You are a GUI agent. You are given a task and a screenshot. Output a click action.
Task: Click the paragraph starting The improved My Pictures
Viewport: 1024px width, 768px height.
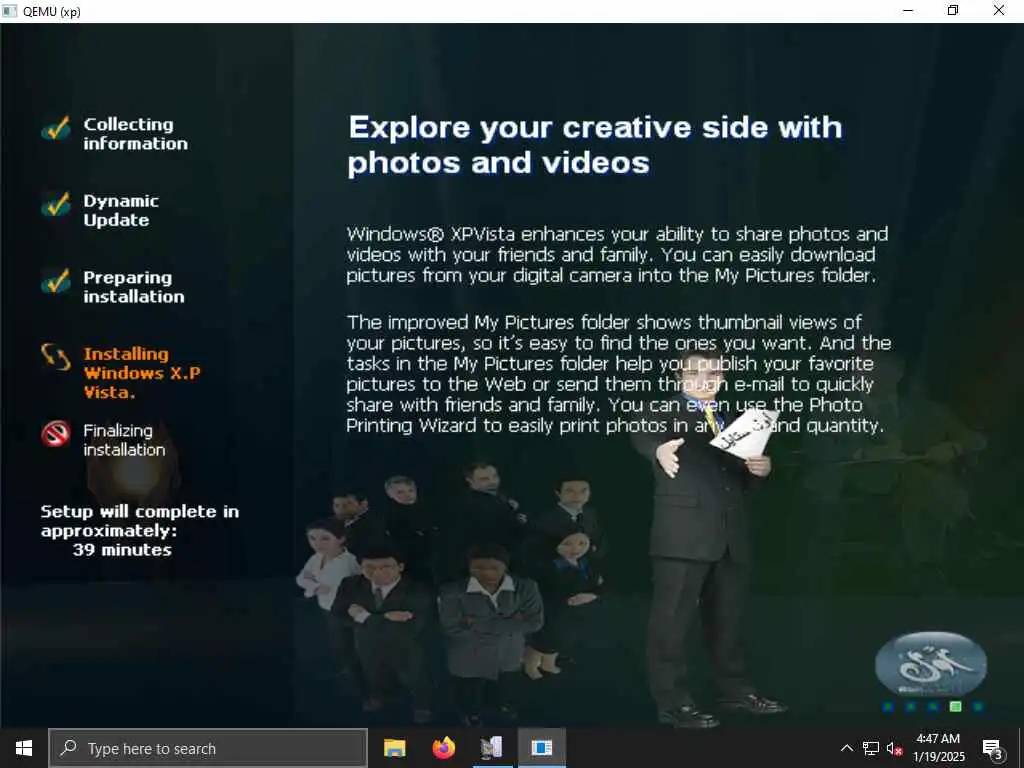(x=618, y=374)
